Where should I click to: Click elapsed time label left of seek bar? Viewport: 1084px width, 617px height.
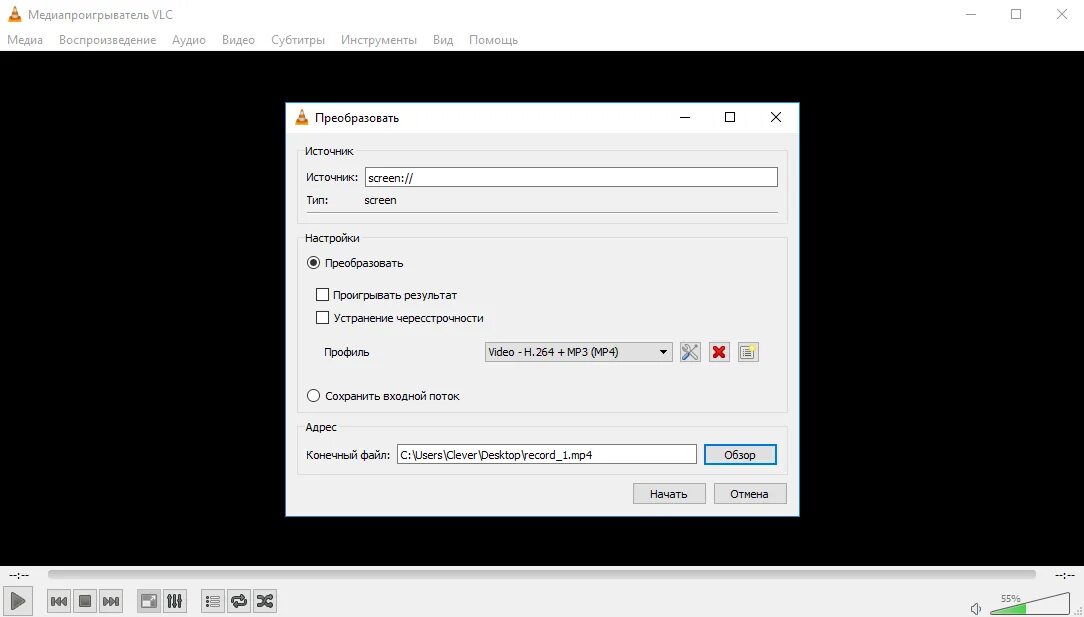click(x=19, y=575)
